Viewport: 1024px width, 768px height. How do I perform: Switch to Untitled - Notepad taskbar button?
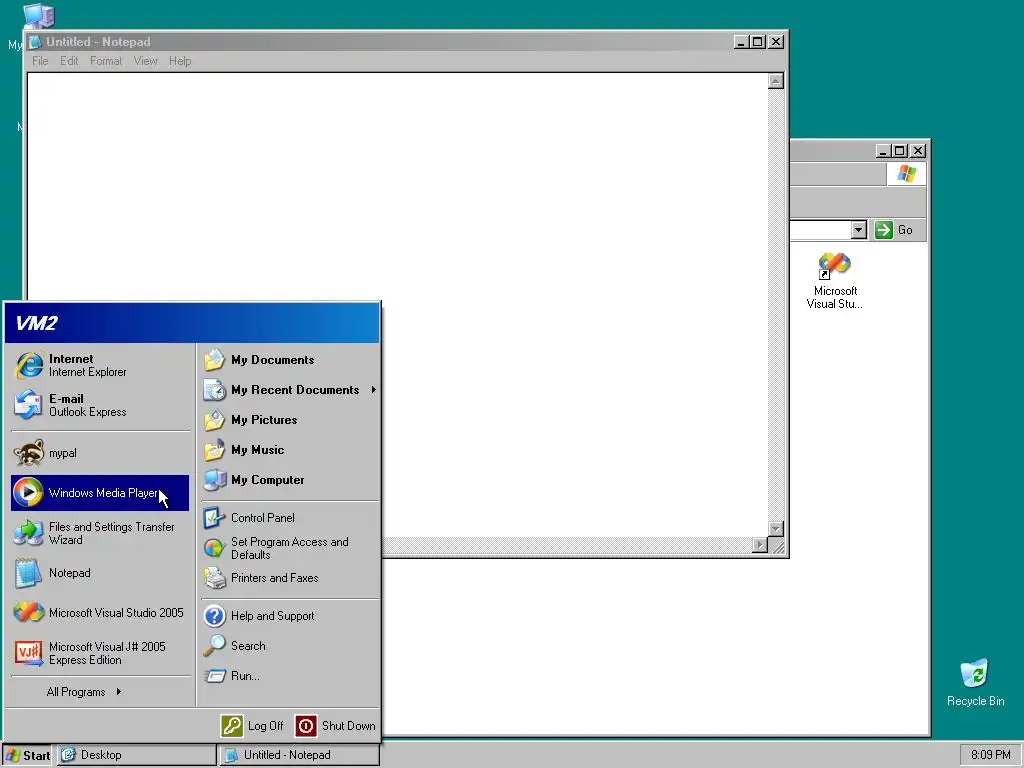(x=299, y=755)
